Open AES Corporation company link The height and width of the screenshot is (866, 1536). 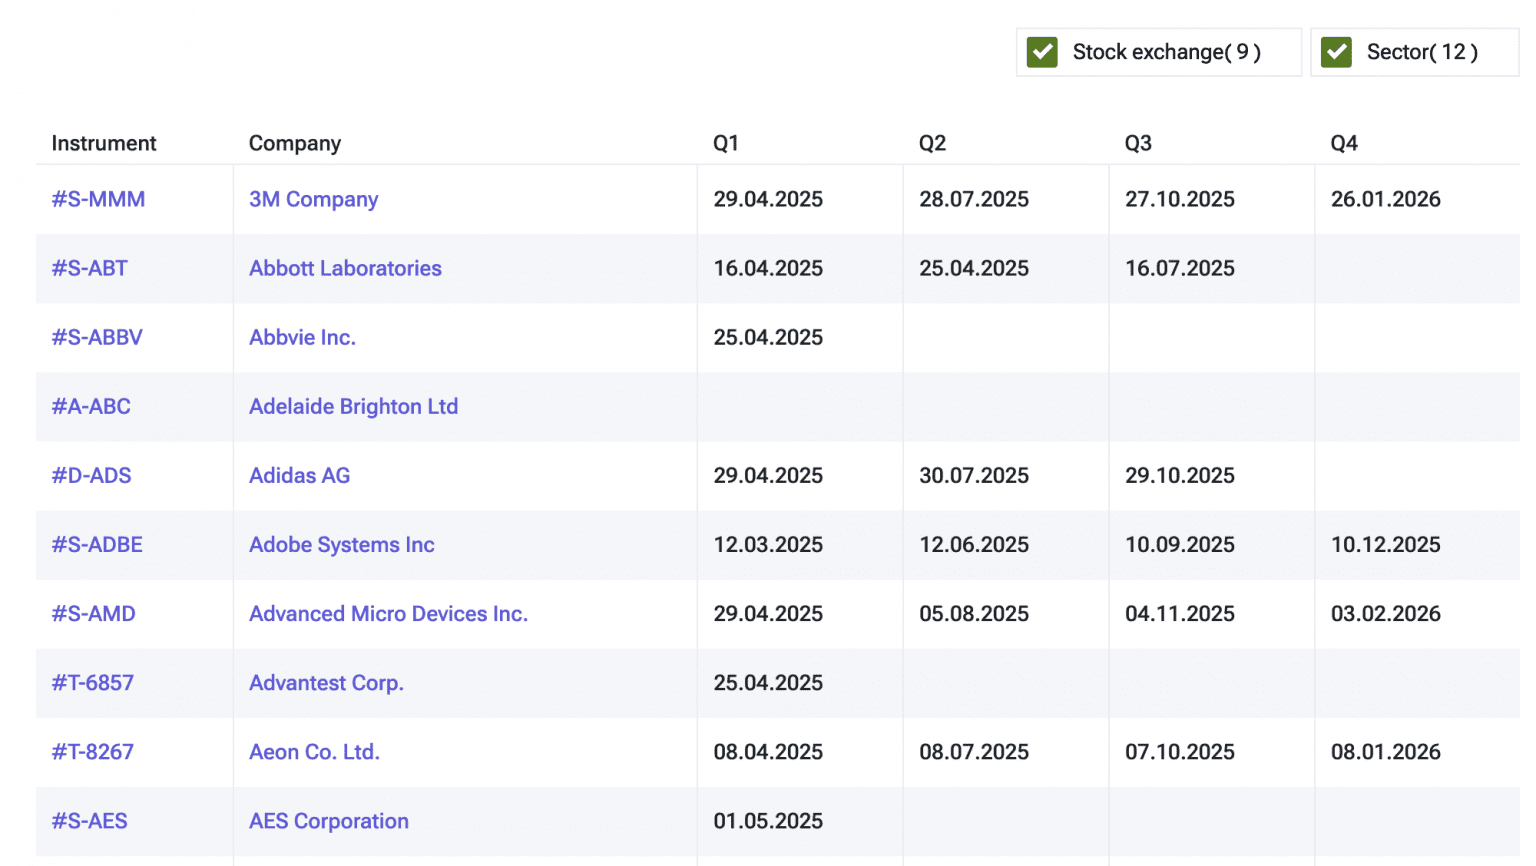click(x=328, y=820)
